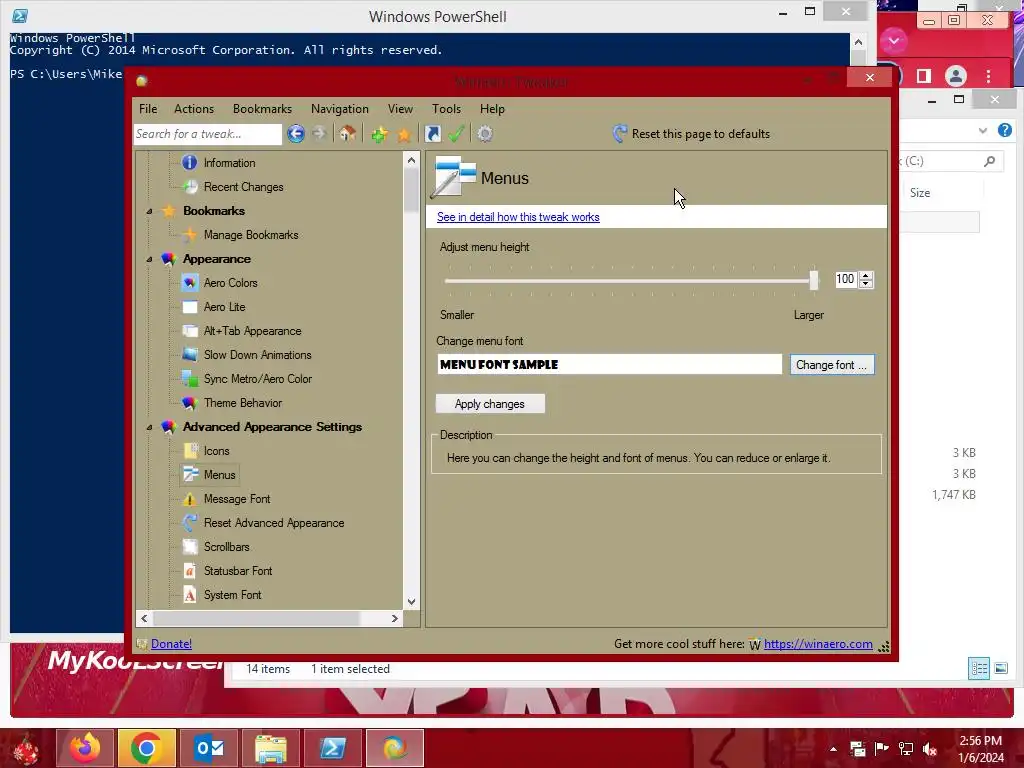Click Reset this page to defaults
The image size is (1024, 768).
pos(691,134)
